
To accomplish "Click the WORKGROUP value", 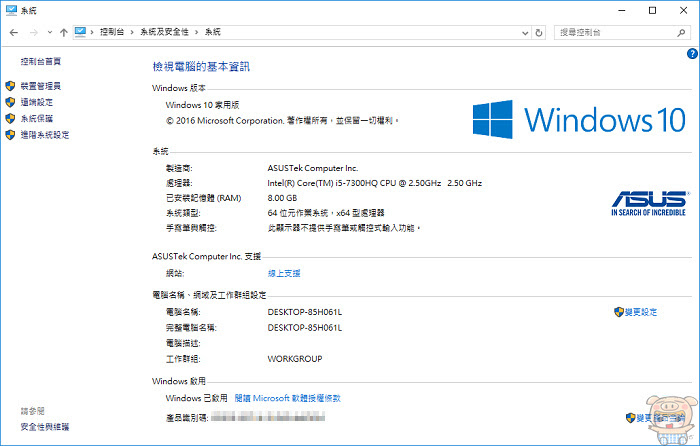I will (x=295, y=359).
